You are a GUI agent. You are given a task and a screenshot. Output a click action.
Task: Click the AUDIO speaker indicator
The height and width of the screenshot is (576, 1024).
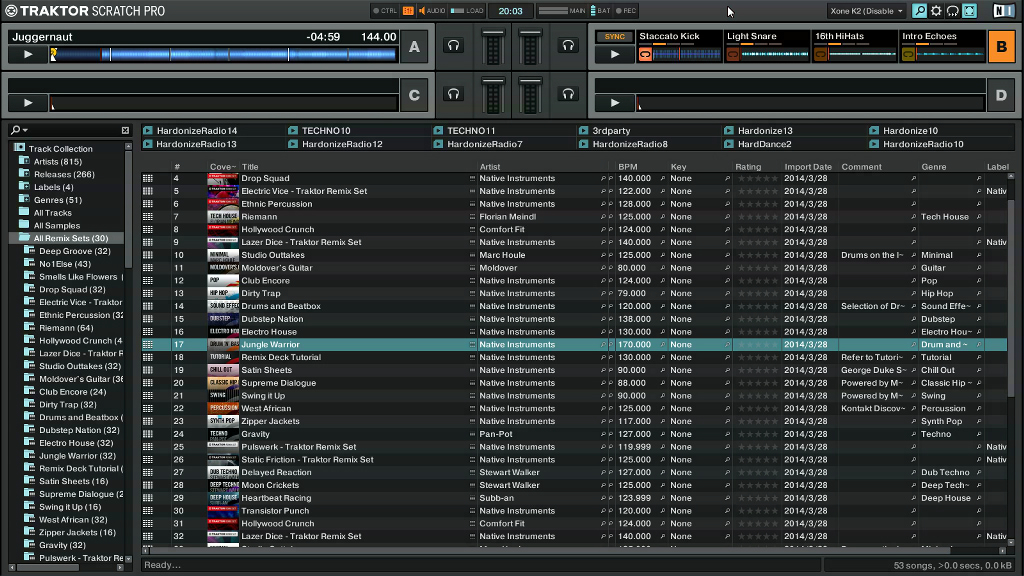pos(432,10)
